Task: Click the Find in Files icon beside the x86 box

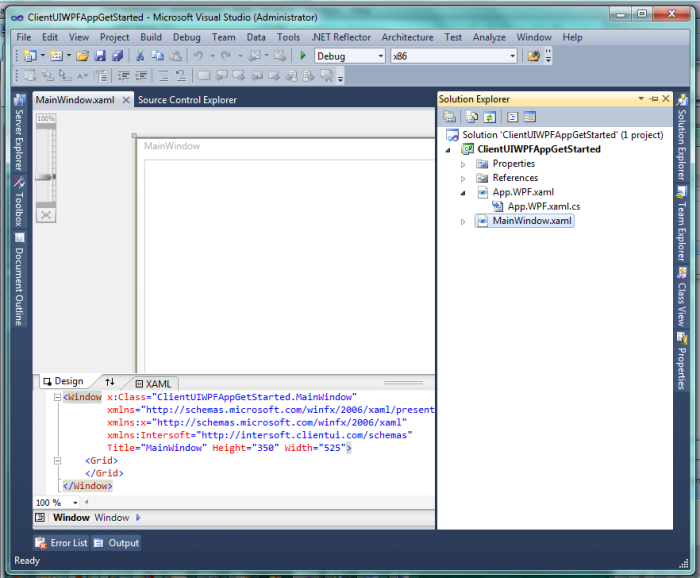Action: pyautogui.click(x=533, y=56)
